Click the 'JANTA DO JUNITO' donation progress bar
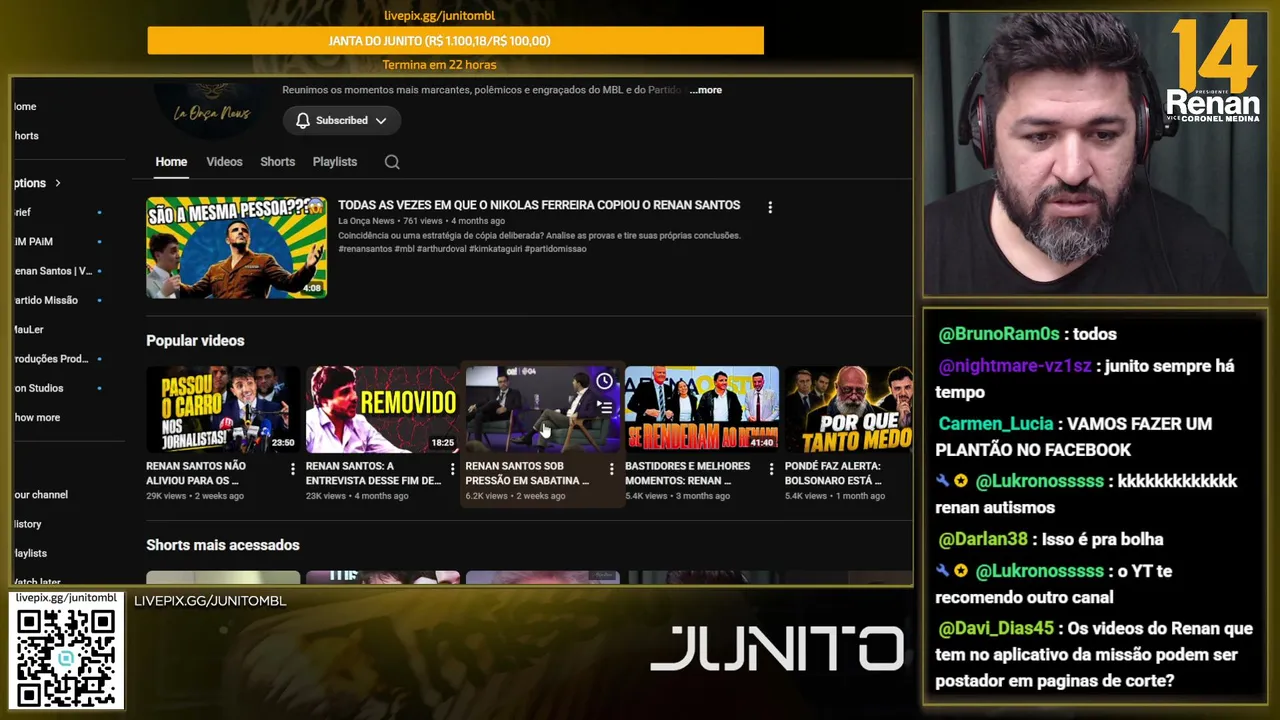 pos(455,41)
